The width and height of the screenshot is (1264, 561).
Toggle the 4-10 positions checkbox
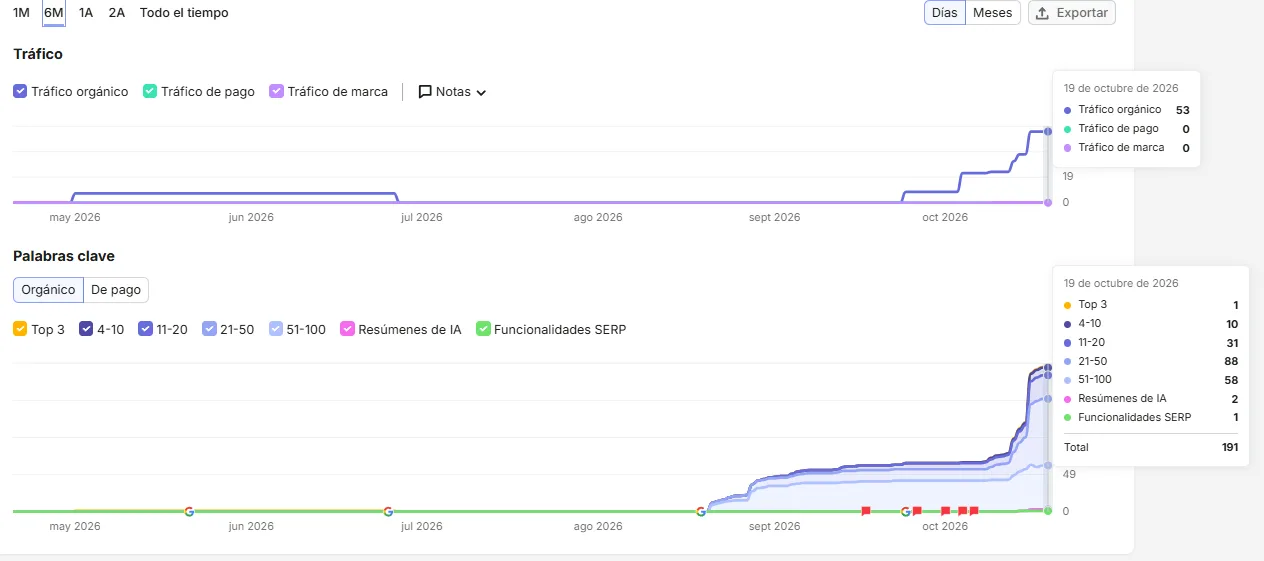(x=86, y=329)
